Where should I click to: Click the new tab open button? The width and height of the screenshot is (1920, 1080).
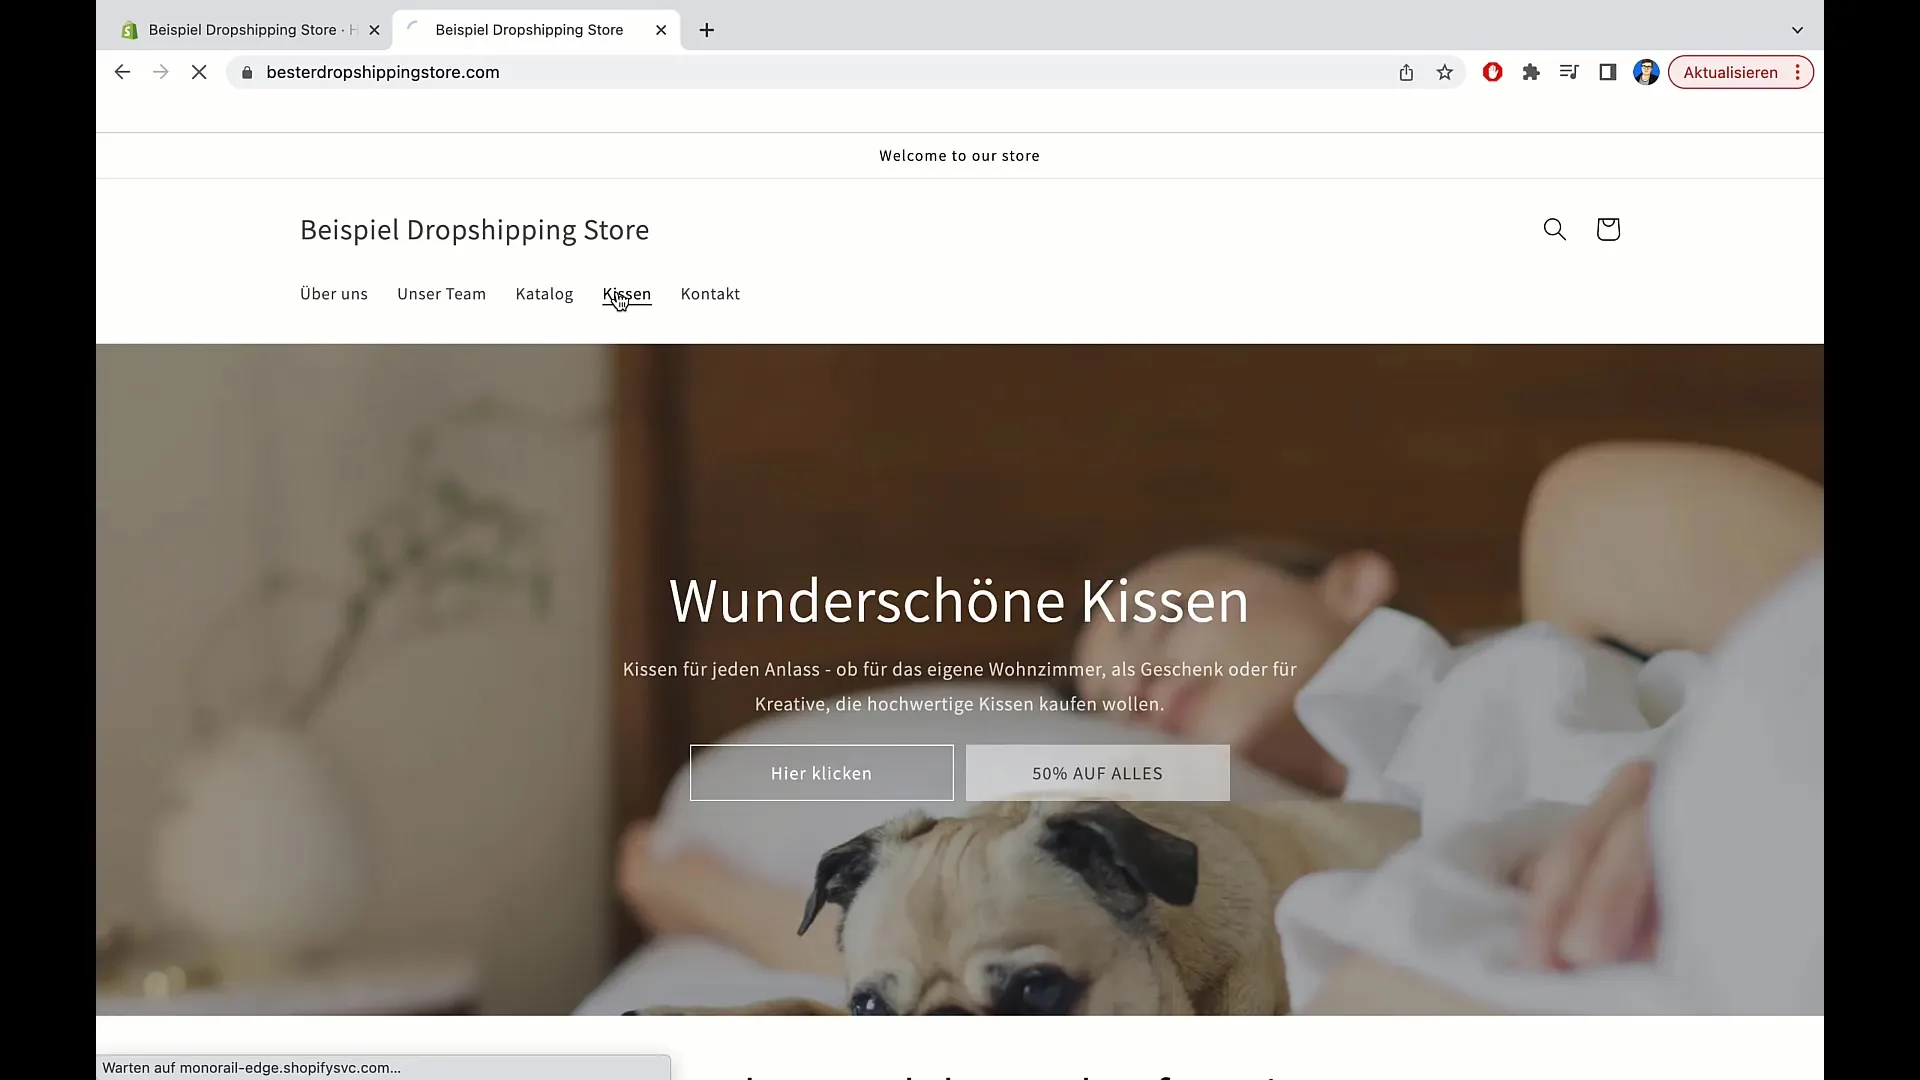click(x=707, y=29)
